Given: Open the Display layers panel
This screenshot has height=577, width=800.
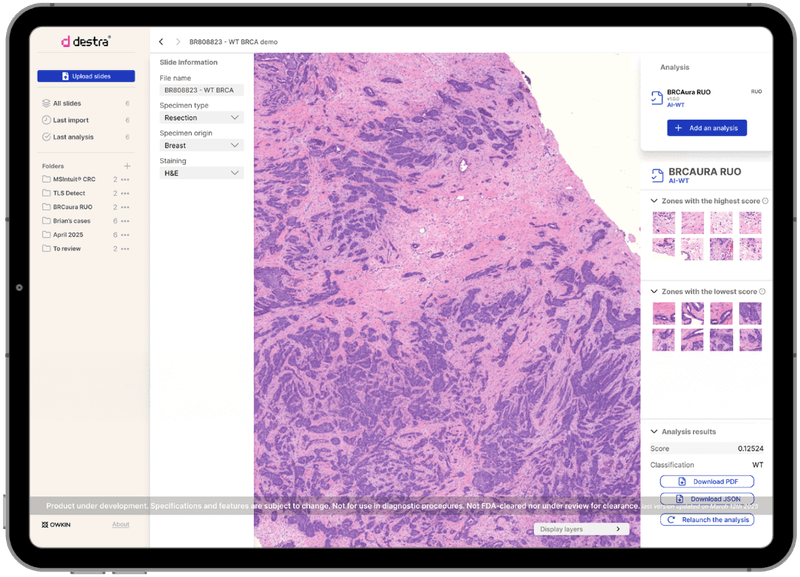Looking at the screenshot, I should tap(580, 529).
